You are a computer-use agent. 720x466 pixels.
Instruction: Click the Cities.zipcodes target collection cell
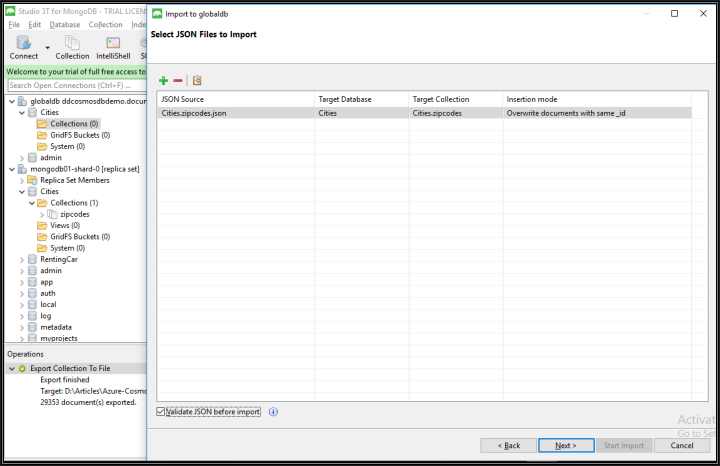[456, 113]
